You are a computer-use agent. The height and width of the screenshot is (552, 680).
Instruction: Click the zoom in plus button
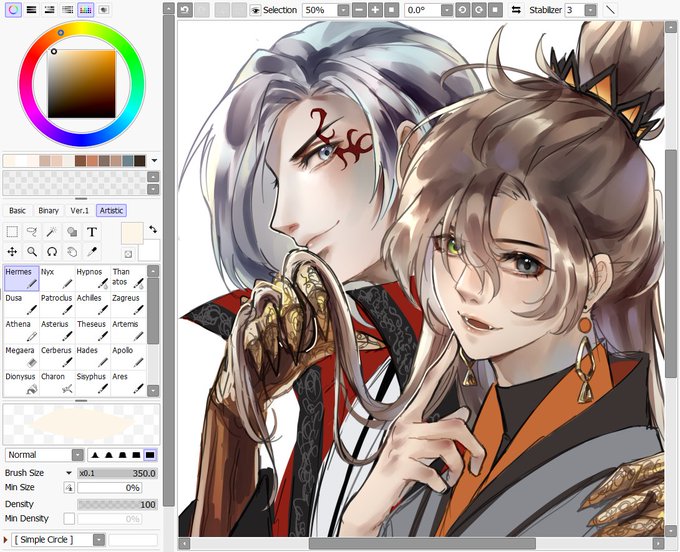(x=375, y=10)
